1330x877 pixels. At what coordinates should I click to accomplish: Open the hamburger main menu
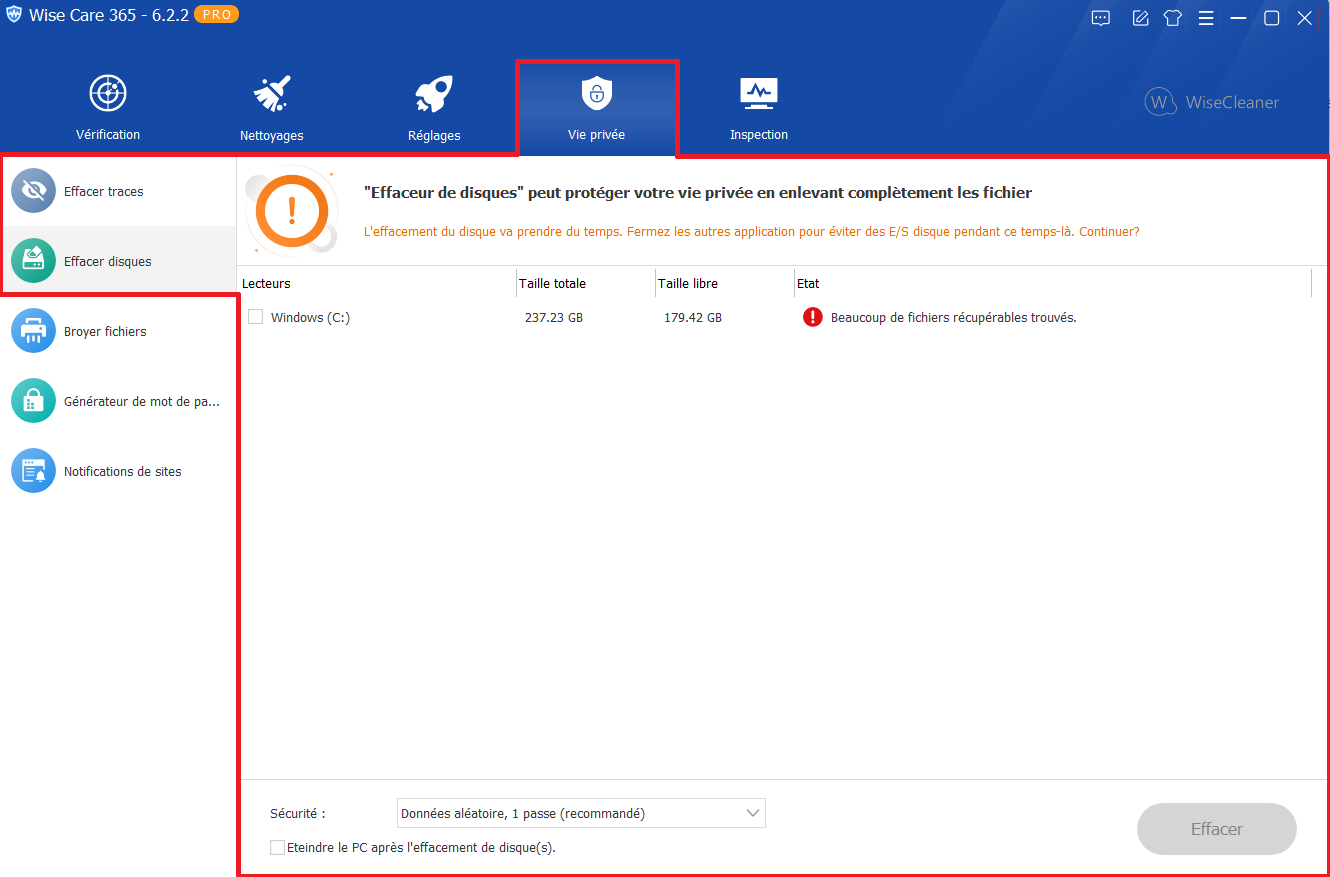1206,18
